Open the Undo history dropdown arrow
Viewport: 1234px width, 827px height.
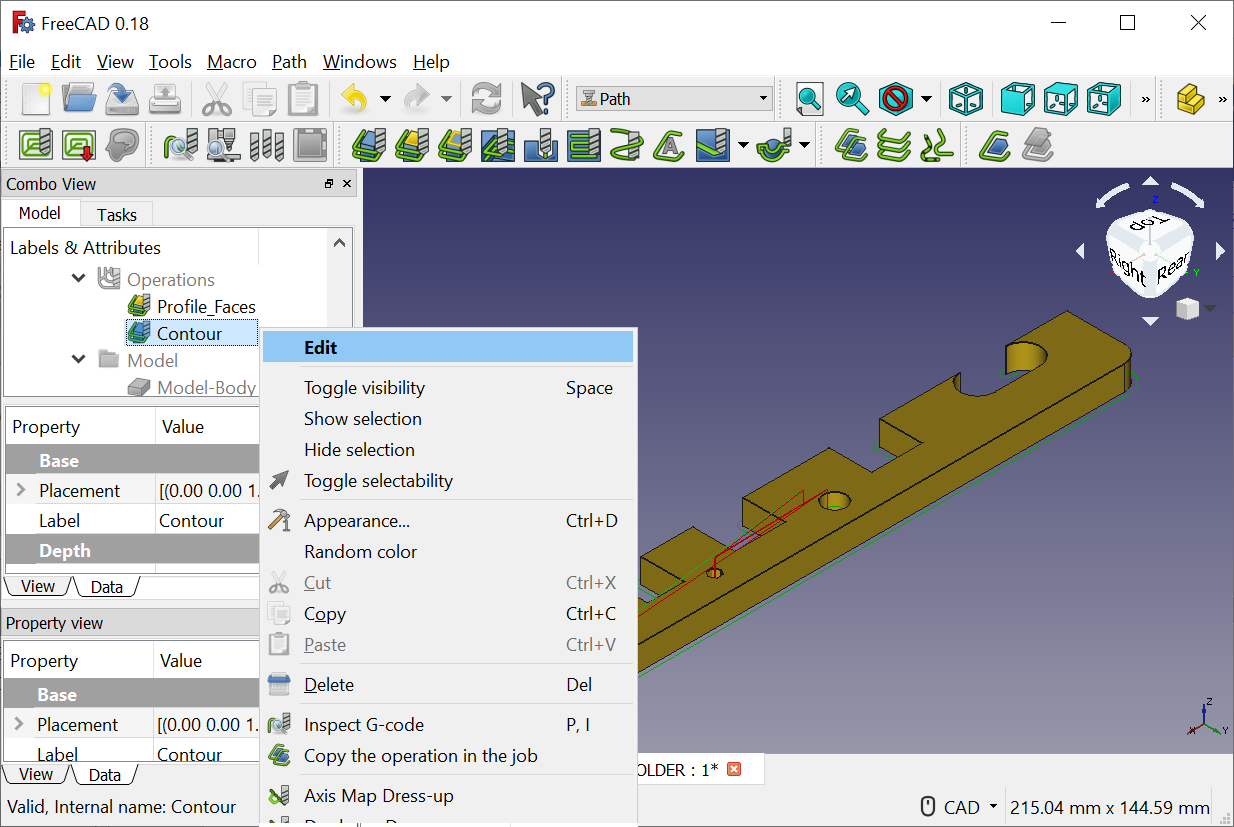[x=385, y=99]
